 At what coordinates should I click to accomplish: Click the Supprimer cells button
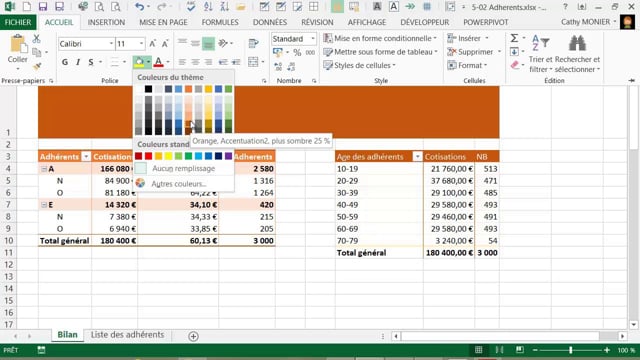coord(474,52)
